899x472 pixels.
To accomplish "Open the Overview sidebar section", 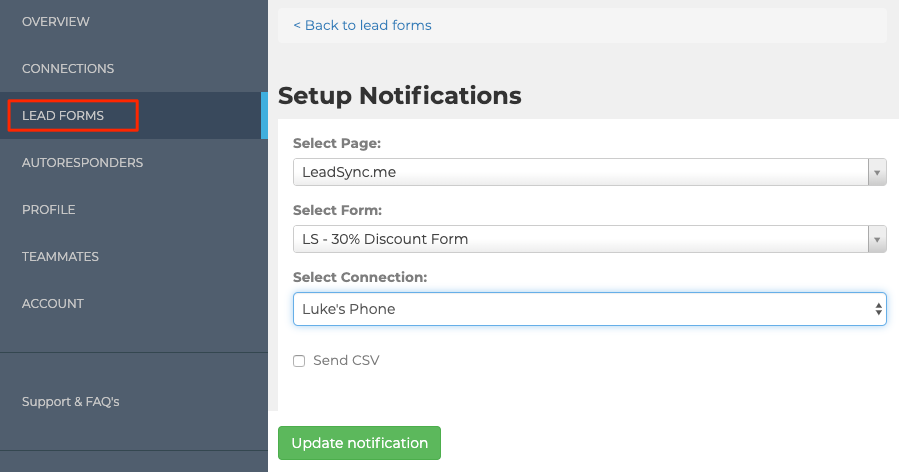I will pos(55,21).
